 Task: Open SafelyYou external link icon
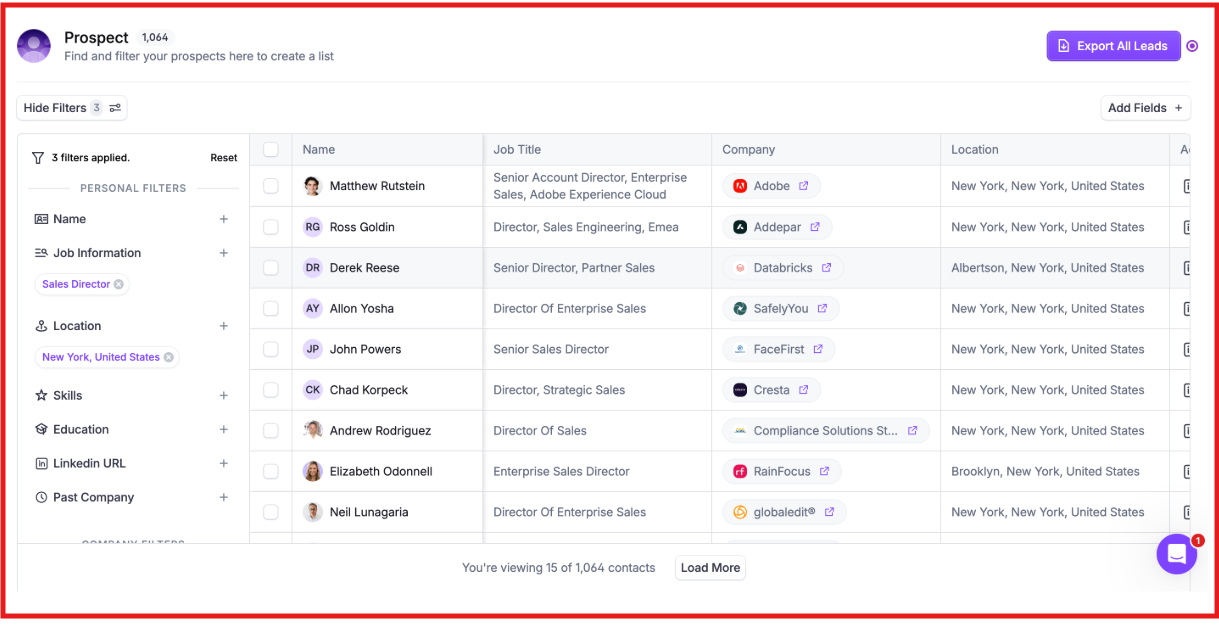[822, 309]
